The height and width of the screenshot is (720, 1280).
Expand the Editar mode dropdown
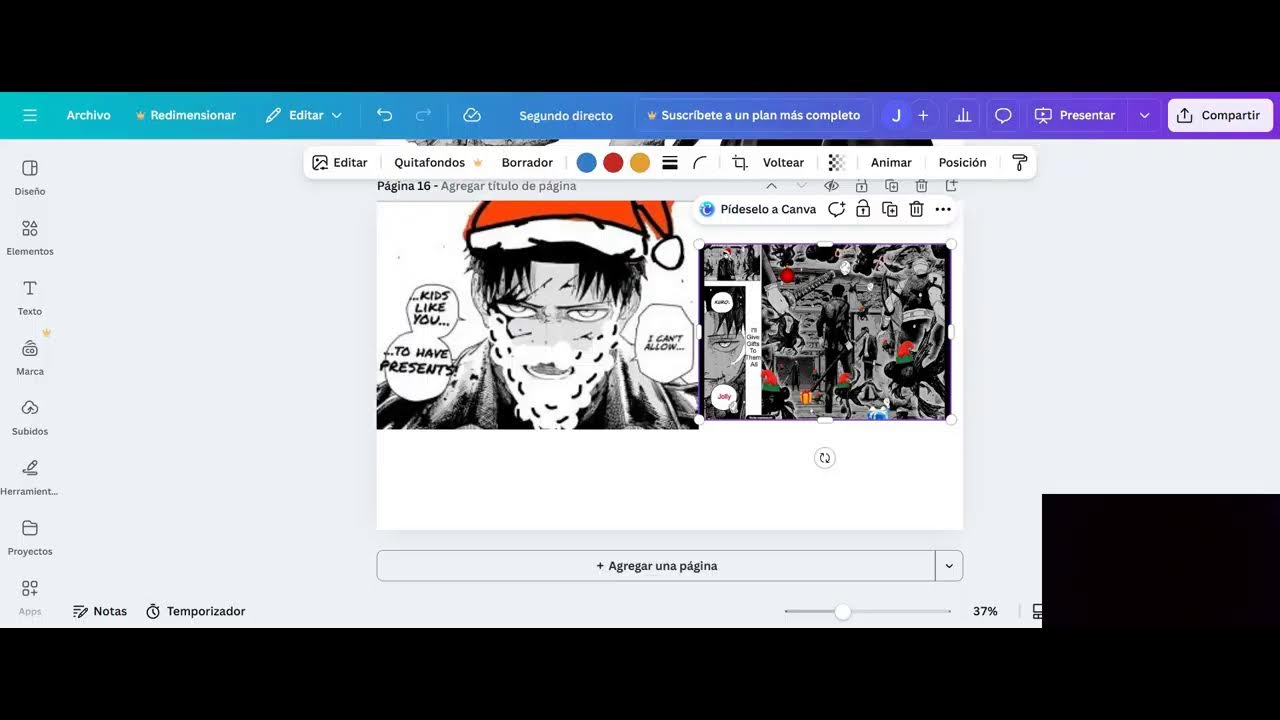tap(304, 115)
